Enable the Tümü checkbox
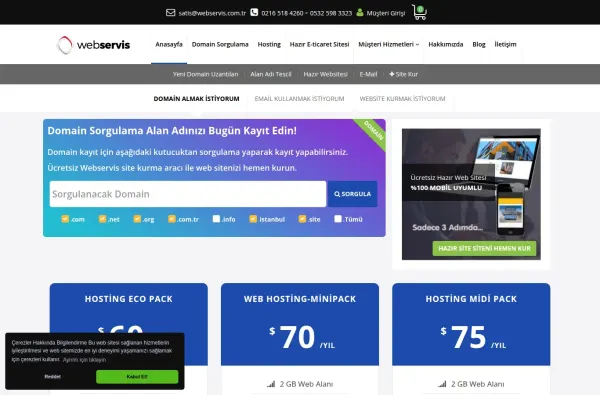Screen dimensions: 600x395 click(x=338, y=219)
